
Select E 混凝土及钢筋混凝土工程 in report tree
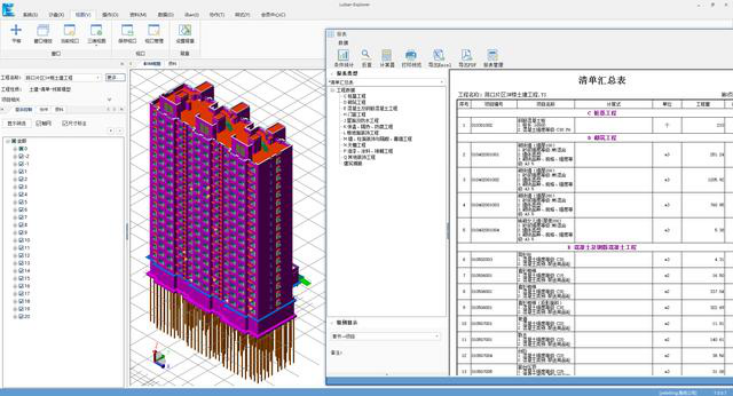click(x=370, y=108)
